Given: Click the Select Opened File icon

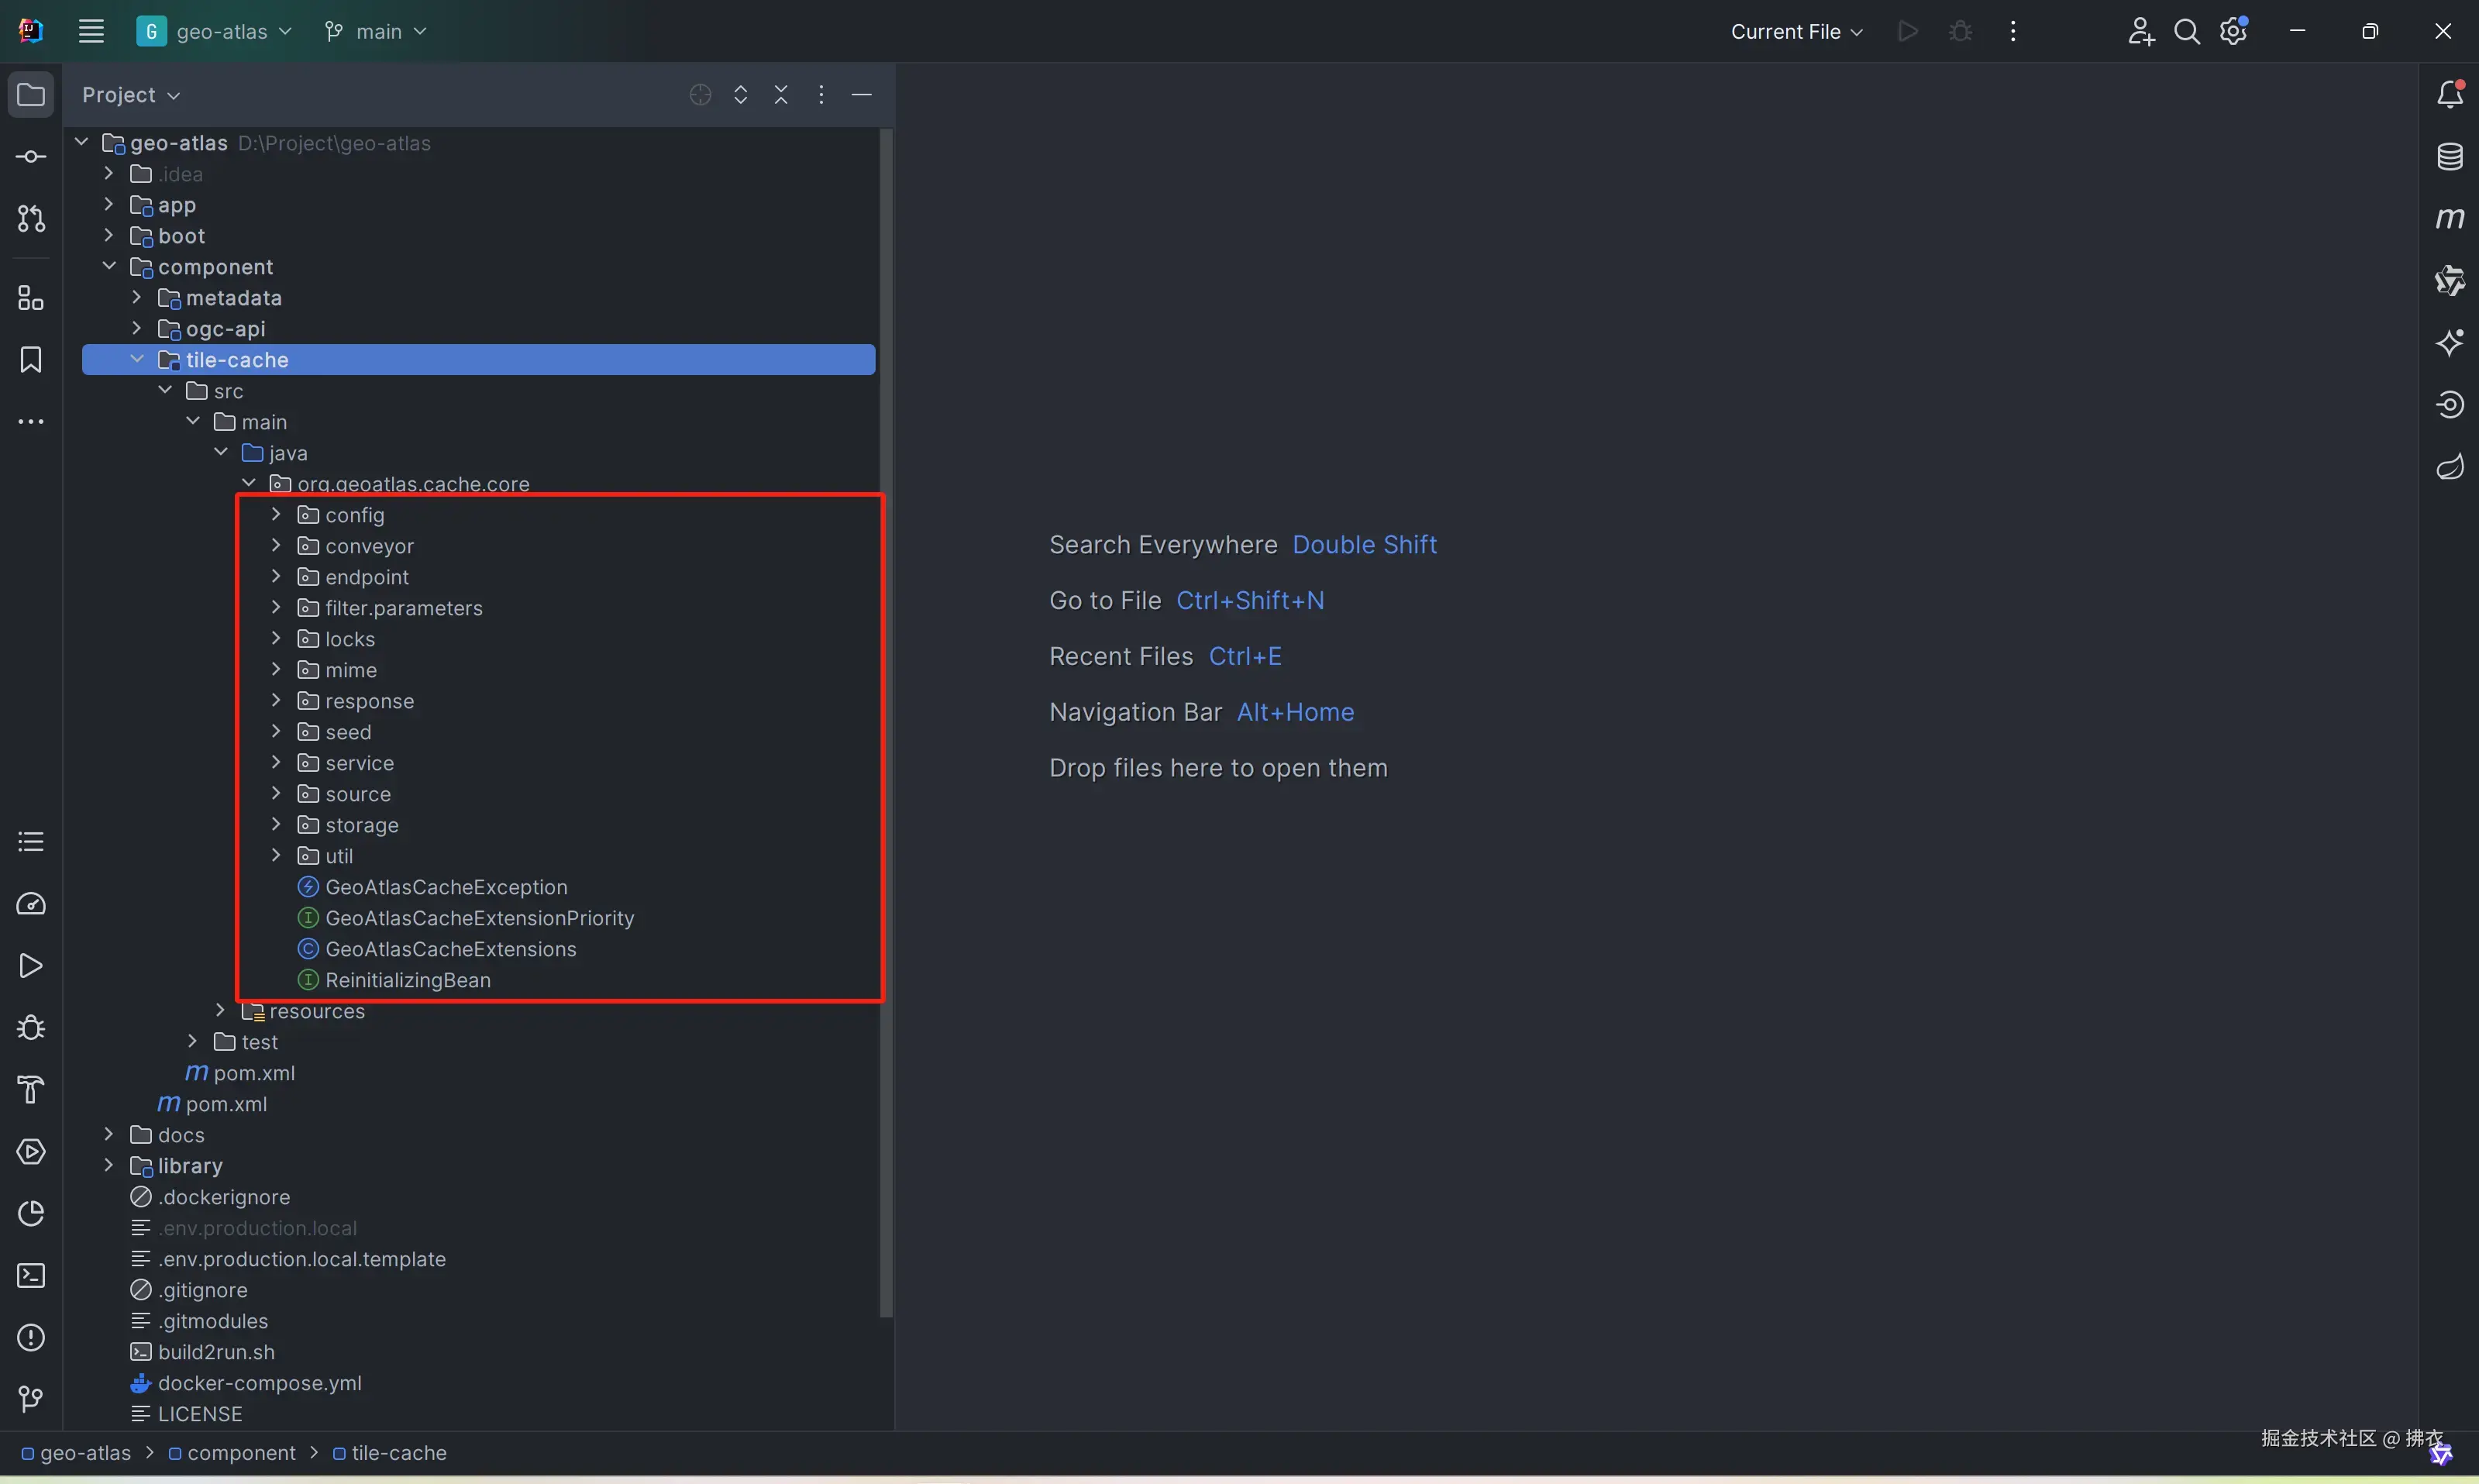Looking at the screenshot, I should pyautogui.click(x=700, y=95).
